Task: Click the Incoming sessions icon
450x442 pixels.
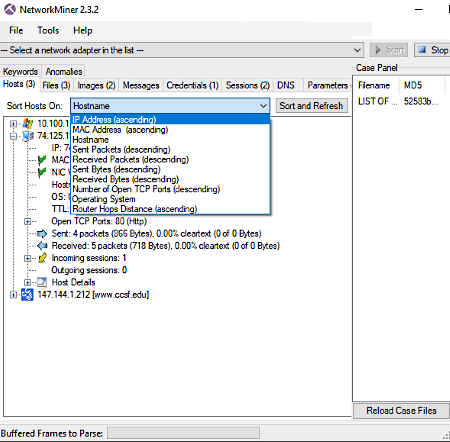Action: click(42, 258)
